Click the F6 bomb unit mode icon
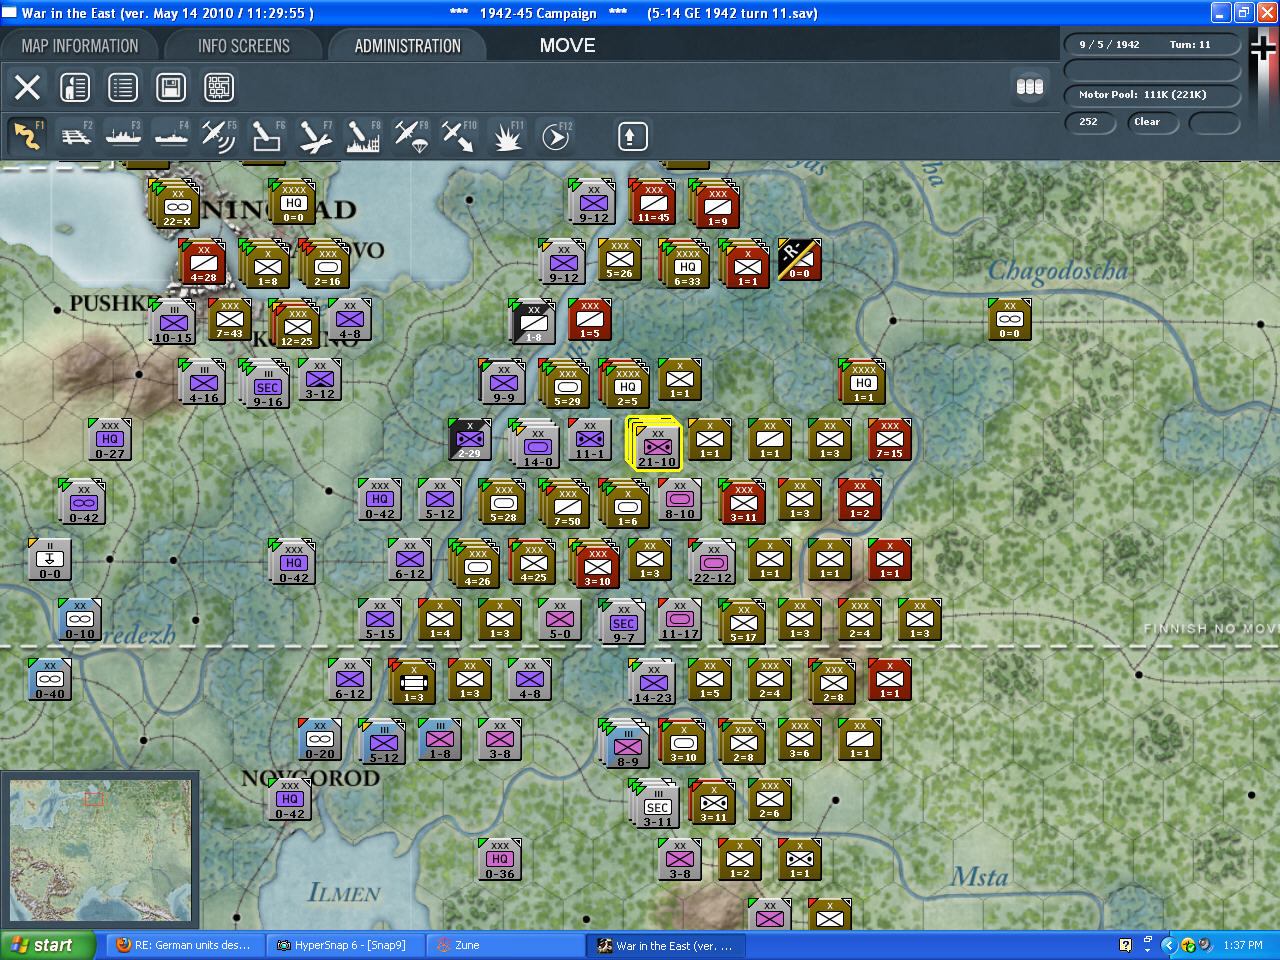 click(x=267, y=136)
